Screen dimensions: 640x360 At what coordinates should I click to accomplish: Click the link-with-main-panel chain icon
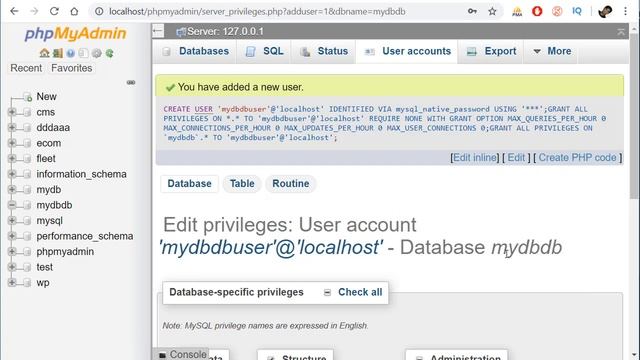click(131, 82)
